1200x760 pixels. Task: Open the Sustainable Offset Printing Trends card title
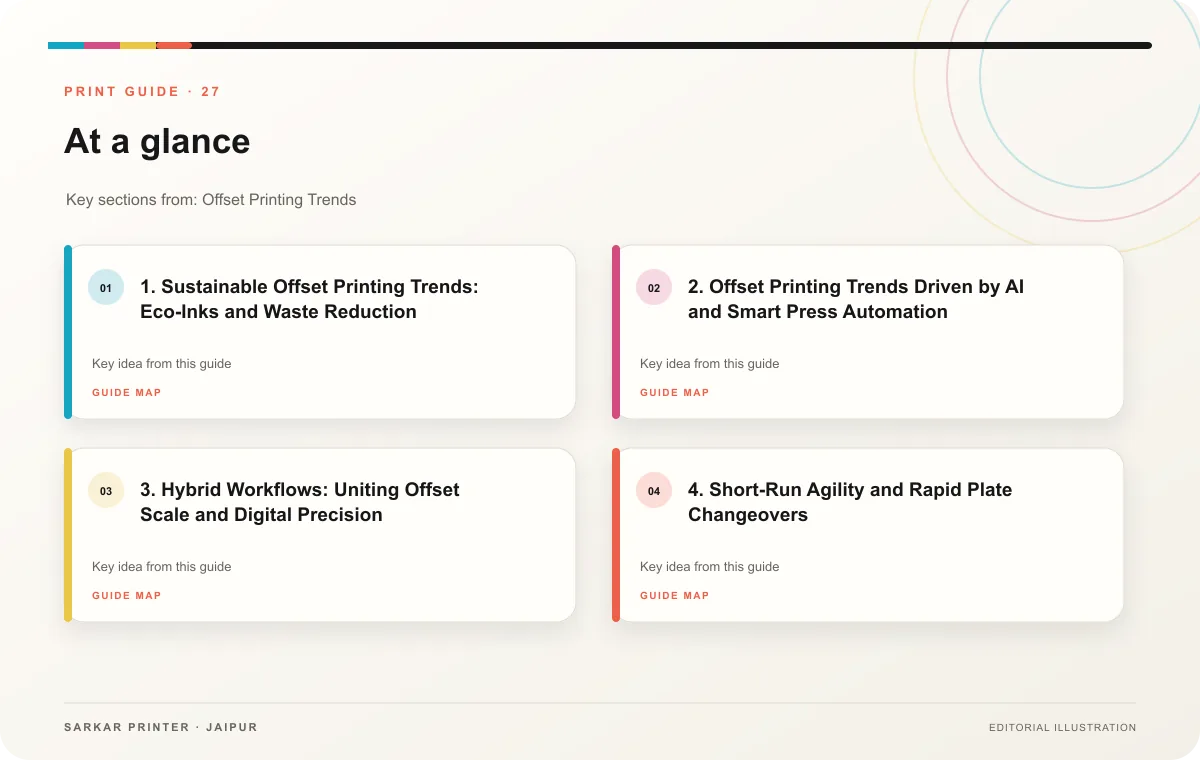(309, 299)
